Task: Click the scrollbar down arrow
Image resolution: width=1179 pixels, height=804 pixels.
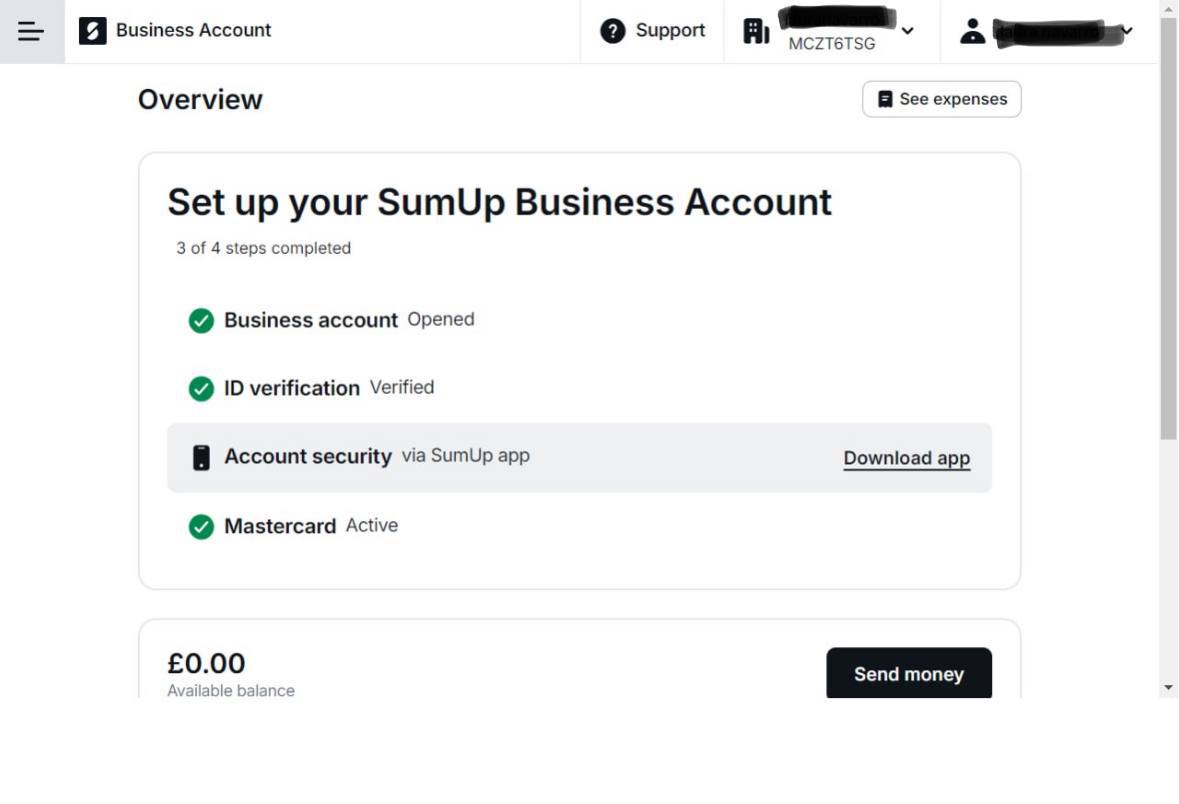Action: [1168, 688]
